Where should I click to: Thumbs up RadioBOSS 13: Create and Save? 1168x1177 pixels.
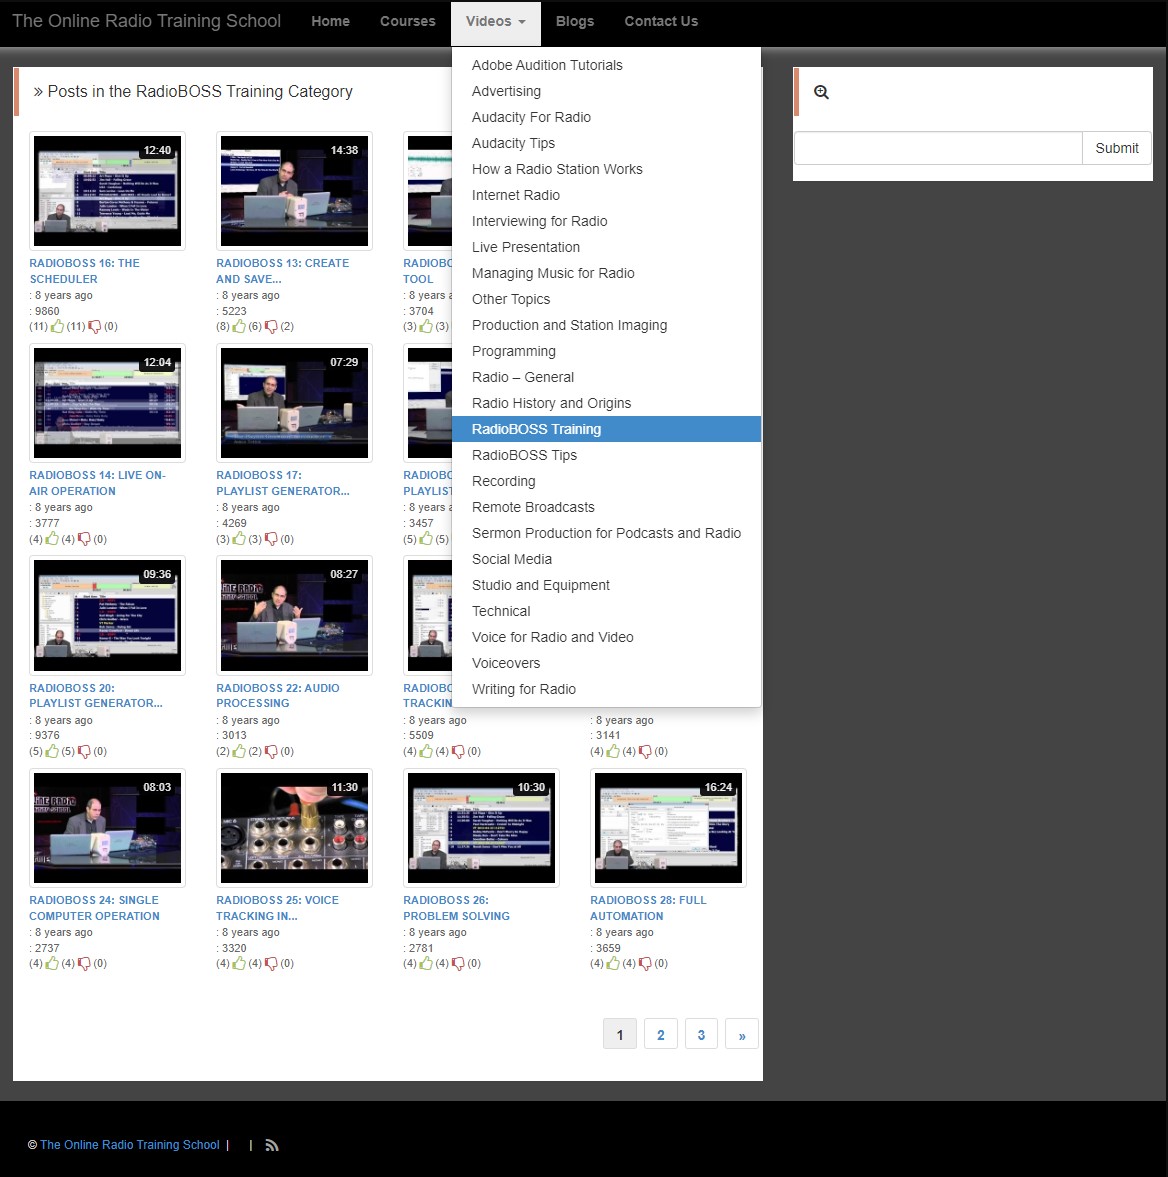click(239, 327)
